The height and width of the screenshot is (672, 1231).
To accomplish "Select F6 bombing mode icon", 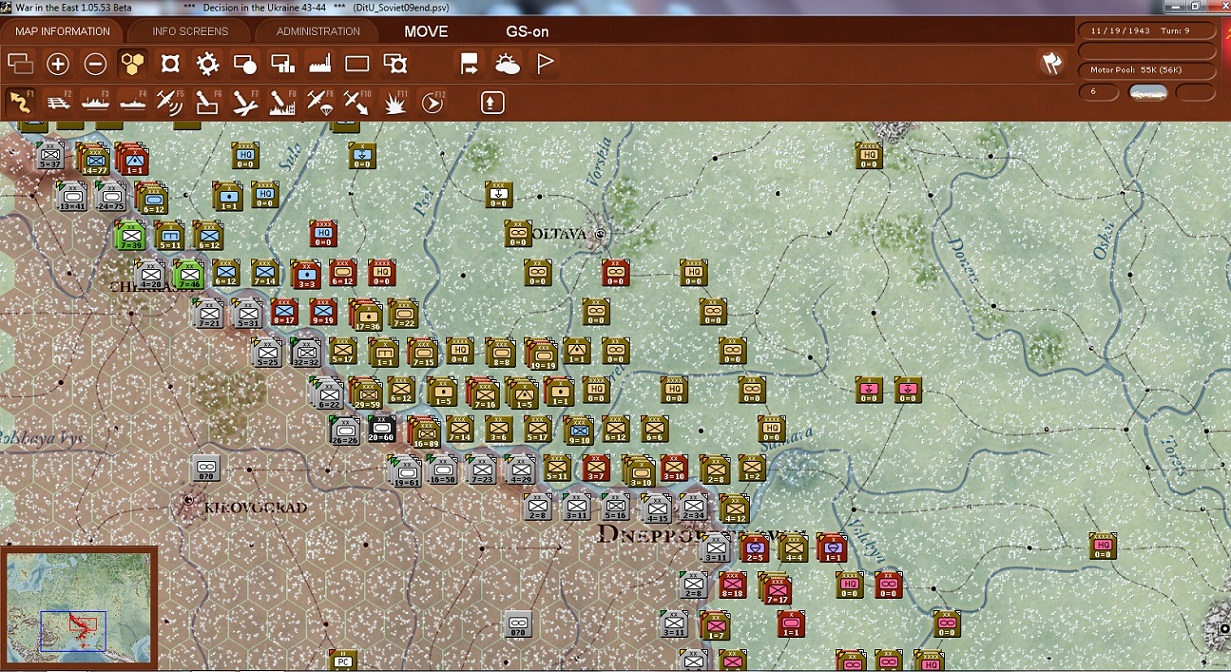I will tap(207, 102).
